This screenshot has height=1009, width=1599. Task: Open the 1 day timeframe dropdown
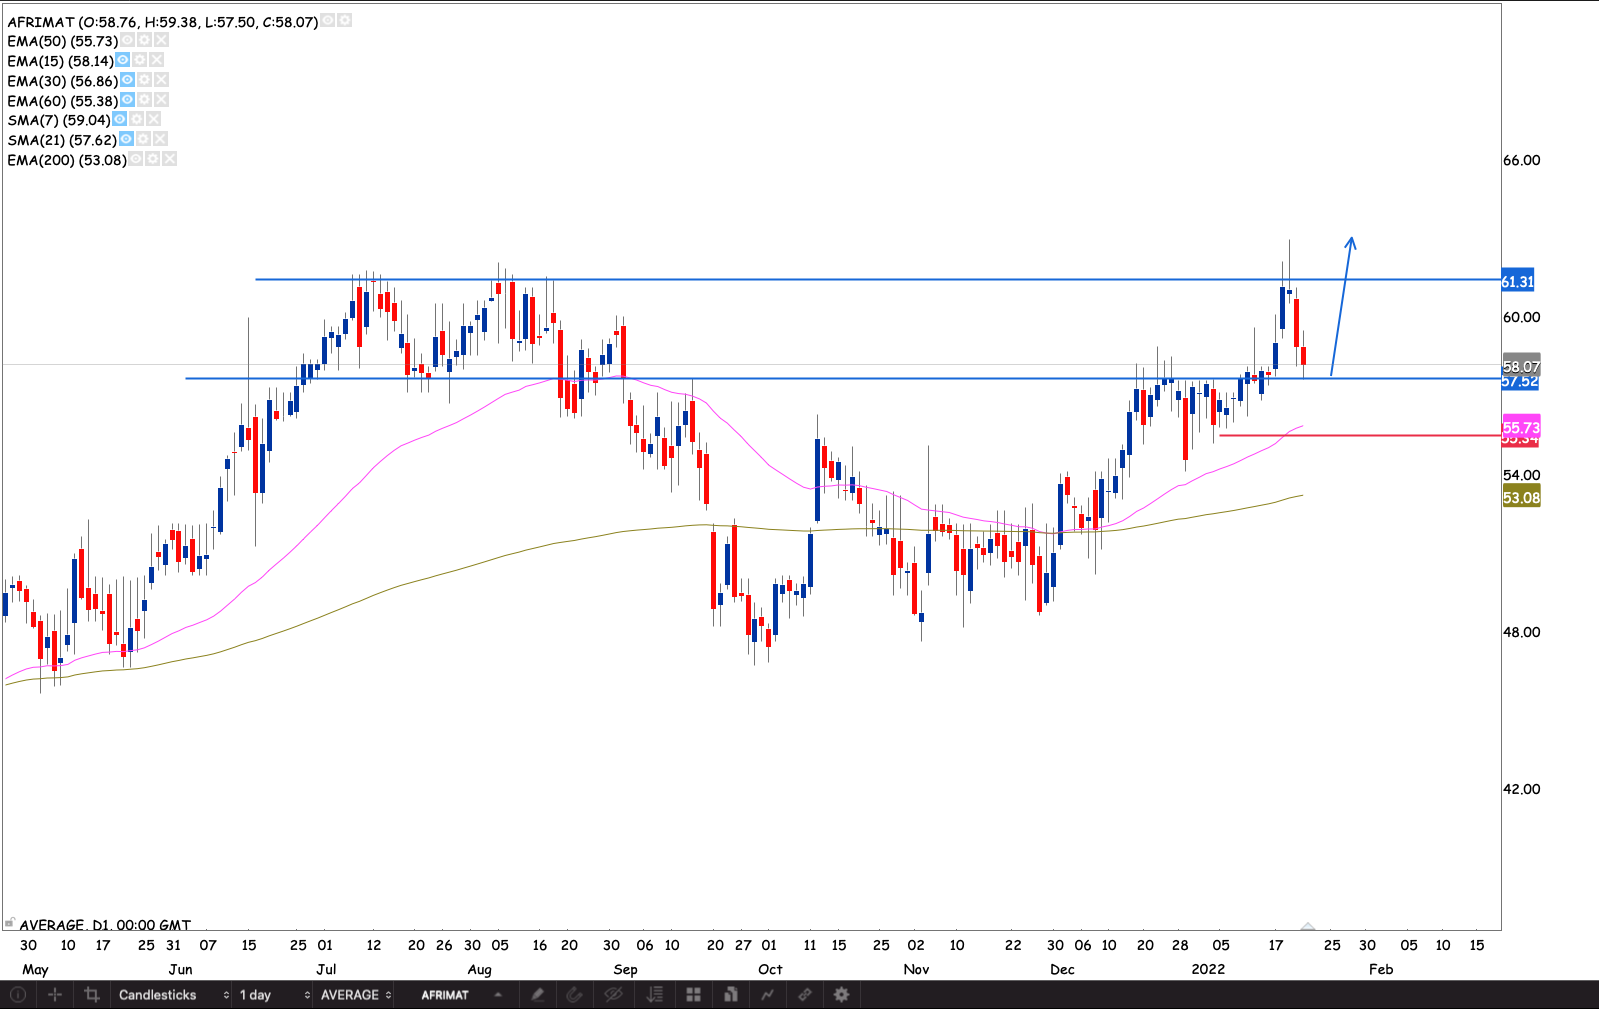(x=274, y=995)
